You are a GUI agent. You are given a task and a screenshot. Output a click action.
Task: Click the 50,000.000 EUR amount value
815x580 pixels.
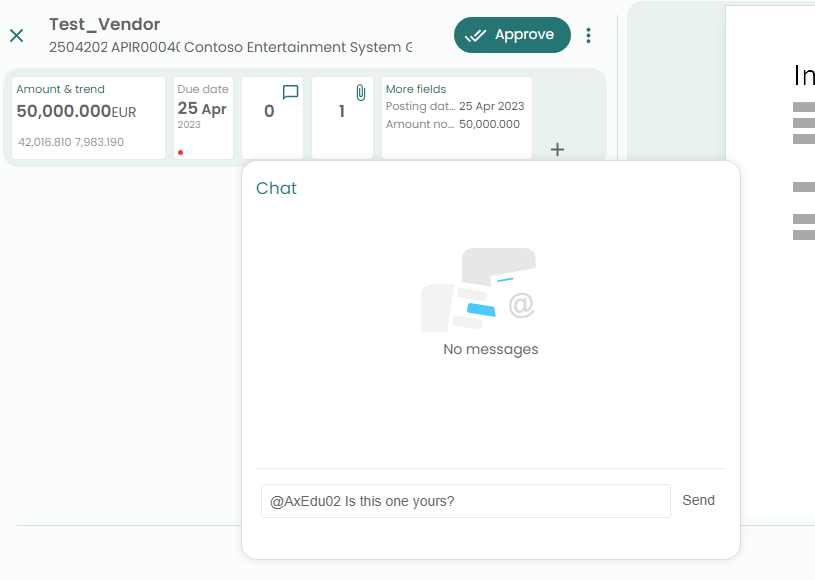tap(76, 111)
